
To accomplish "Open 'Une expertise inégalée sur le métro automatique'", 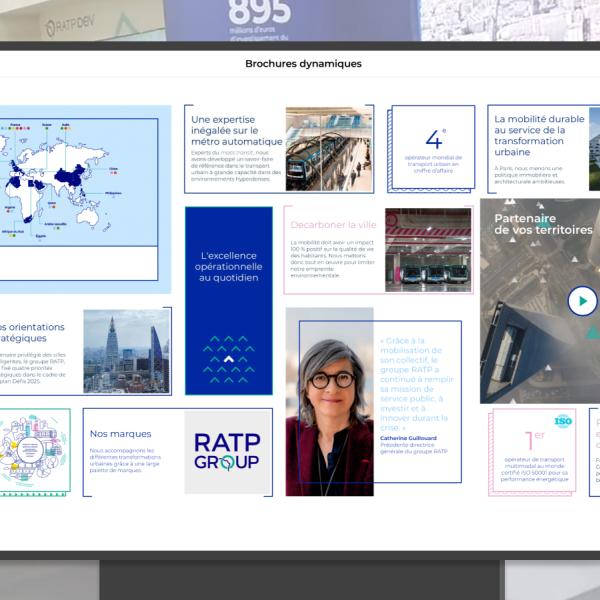I will (x=236, y=130).
